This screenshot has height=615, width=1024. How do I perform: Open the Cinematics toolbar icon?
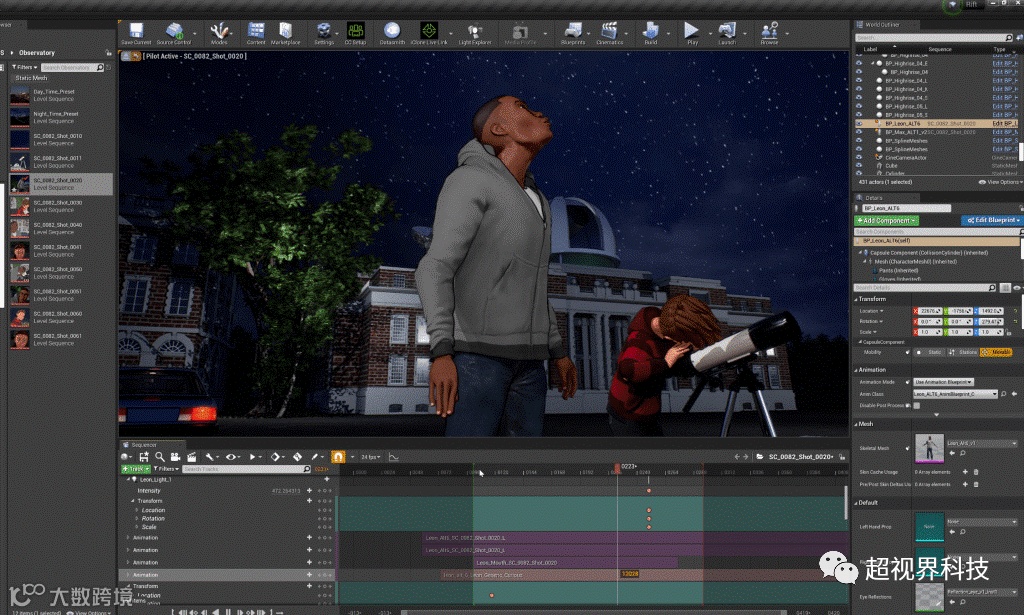(x=609, y=31)
